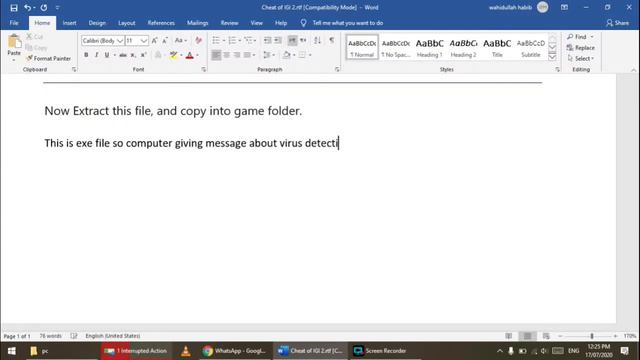This screenshot has height=360, width=640.
Task: Click the 170% zoom level indicator
Action: [x=630, y=336]
